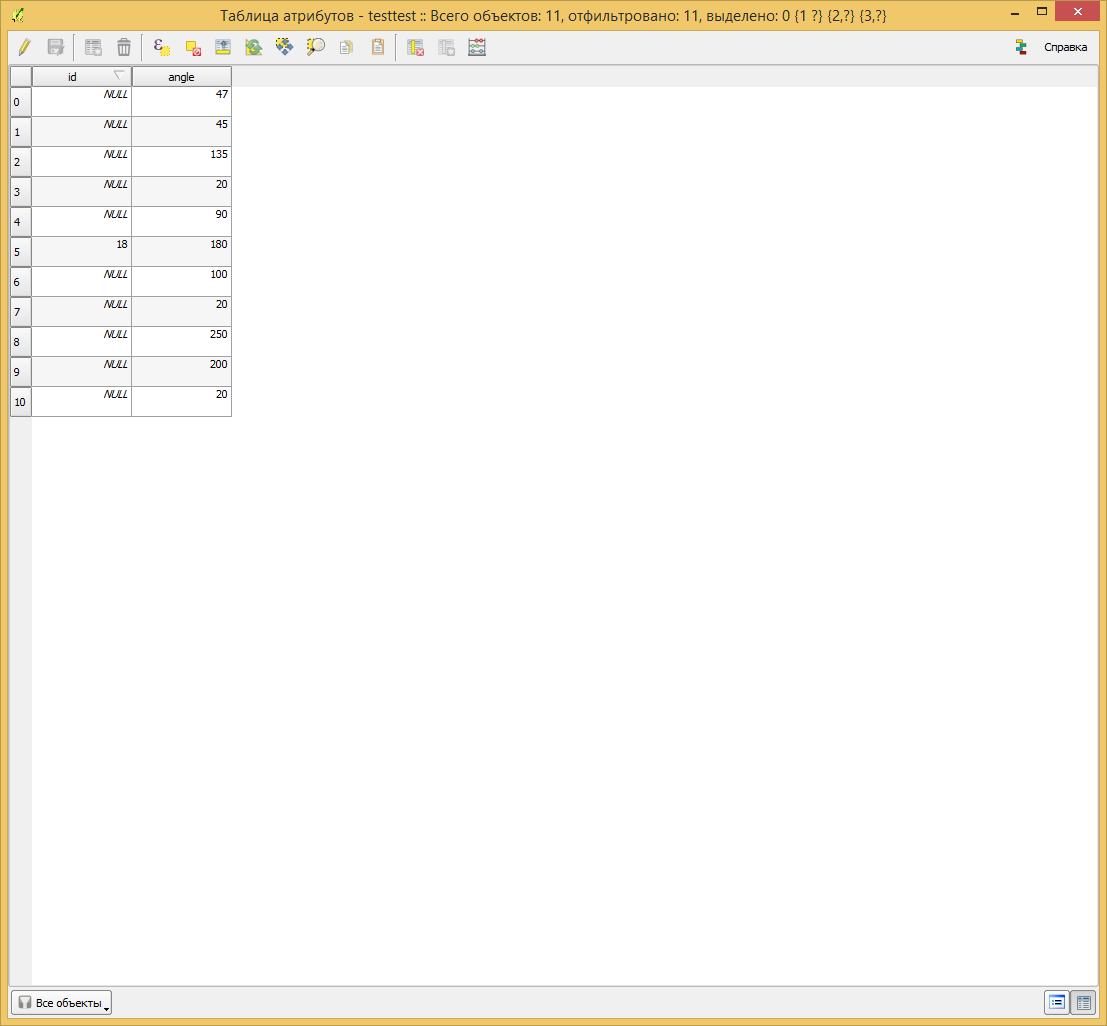
Task: Click id cell with value 18
Action: (x=82, y=252)
